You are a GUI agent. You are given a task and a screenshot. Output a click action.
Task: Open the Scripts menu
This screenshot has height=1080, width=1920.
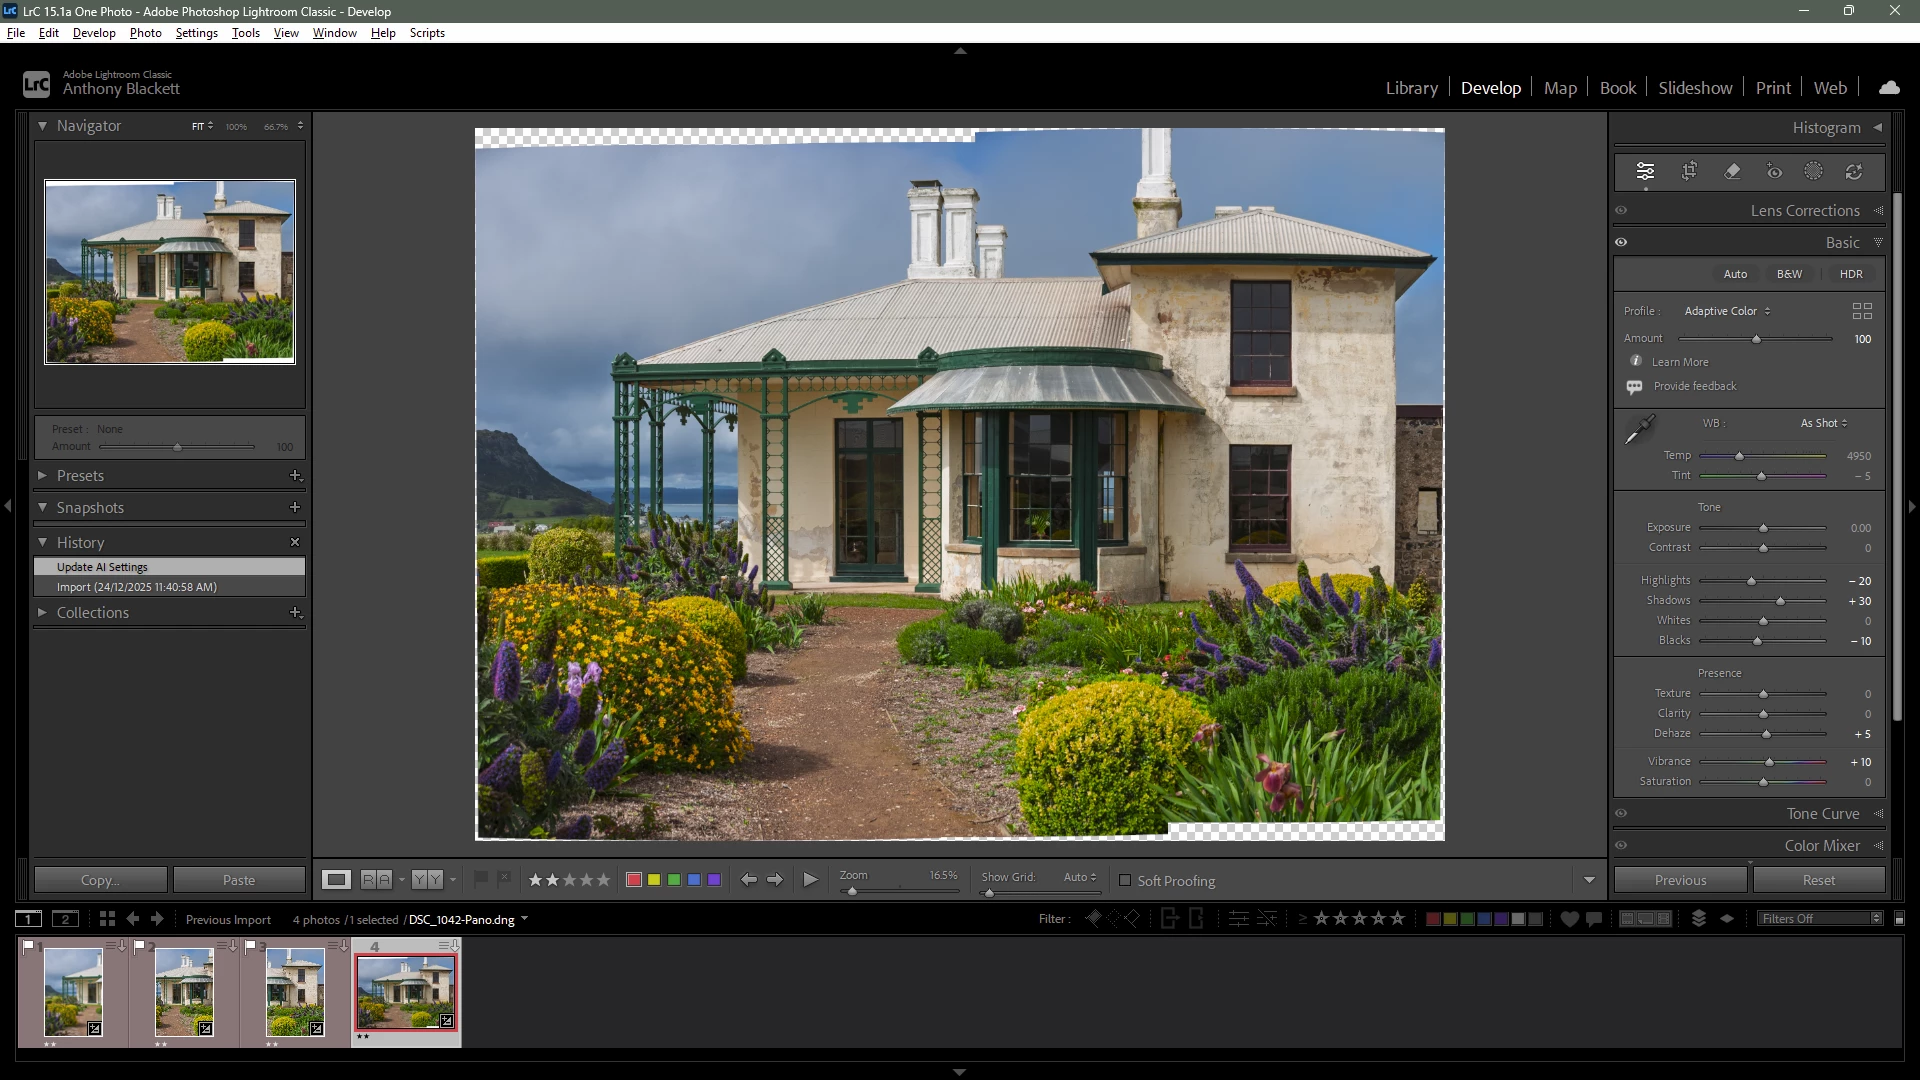pyautogui.click(x=427, y=33)
